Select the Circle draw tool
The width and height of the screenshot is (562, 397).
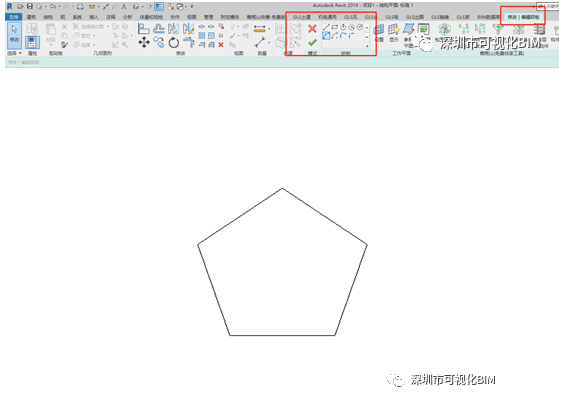pos(360,27)
